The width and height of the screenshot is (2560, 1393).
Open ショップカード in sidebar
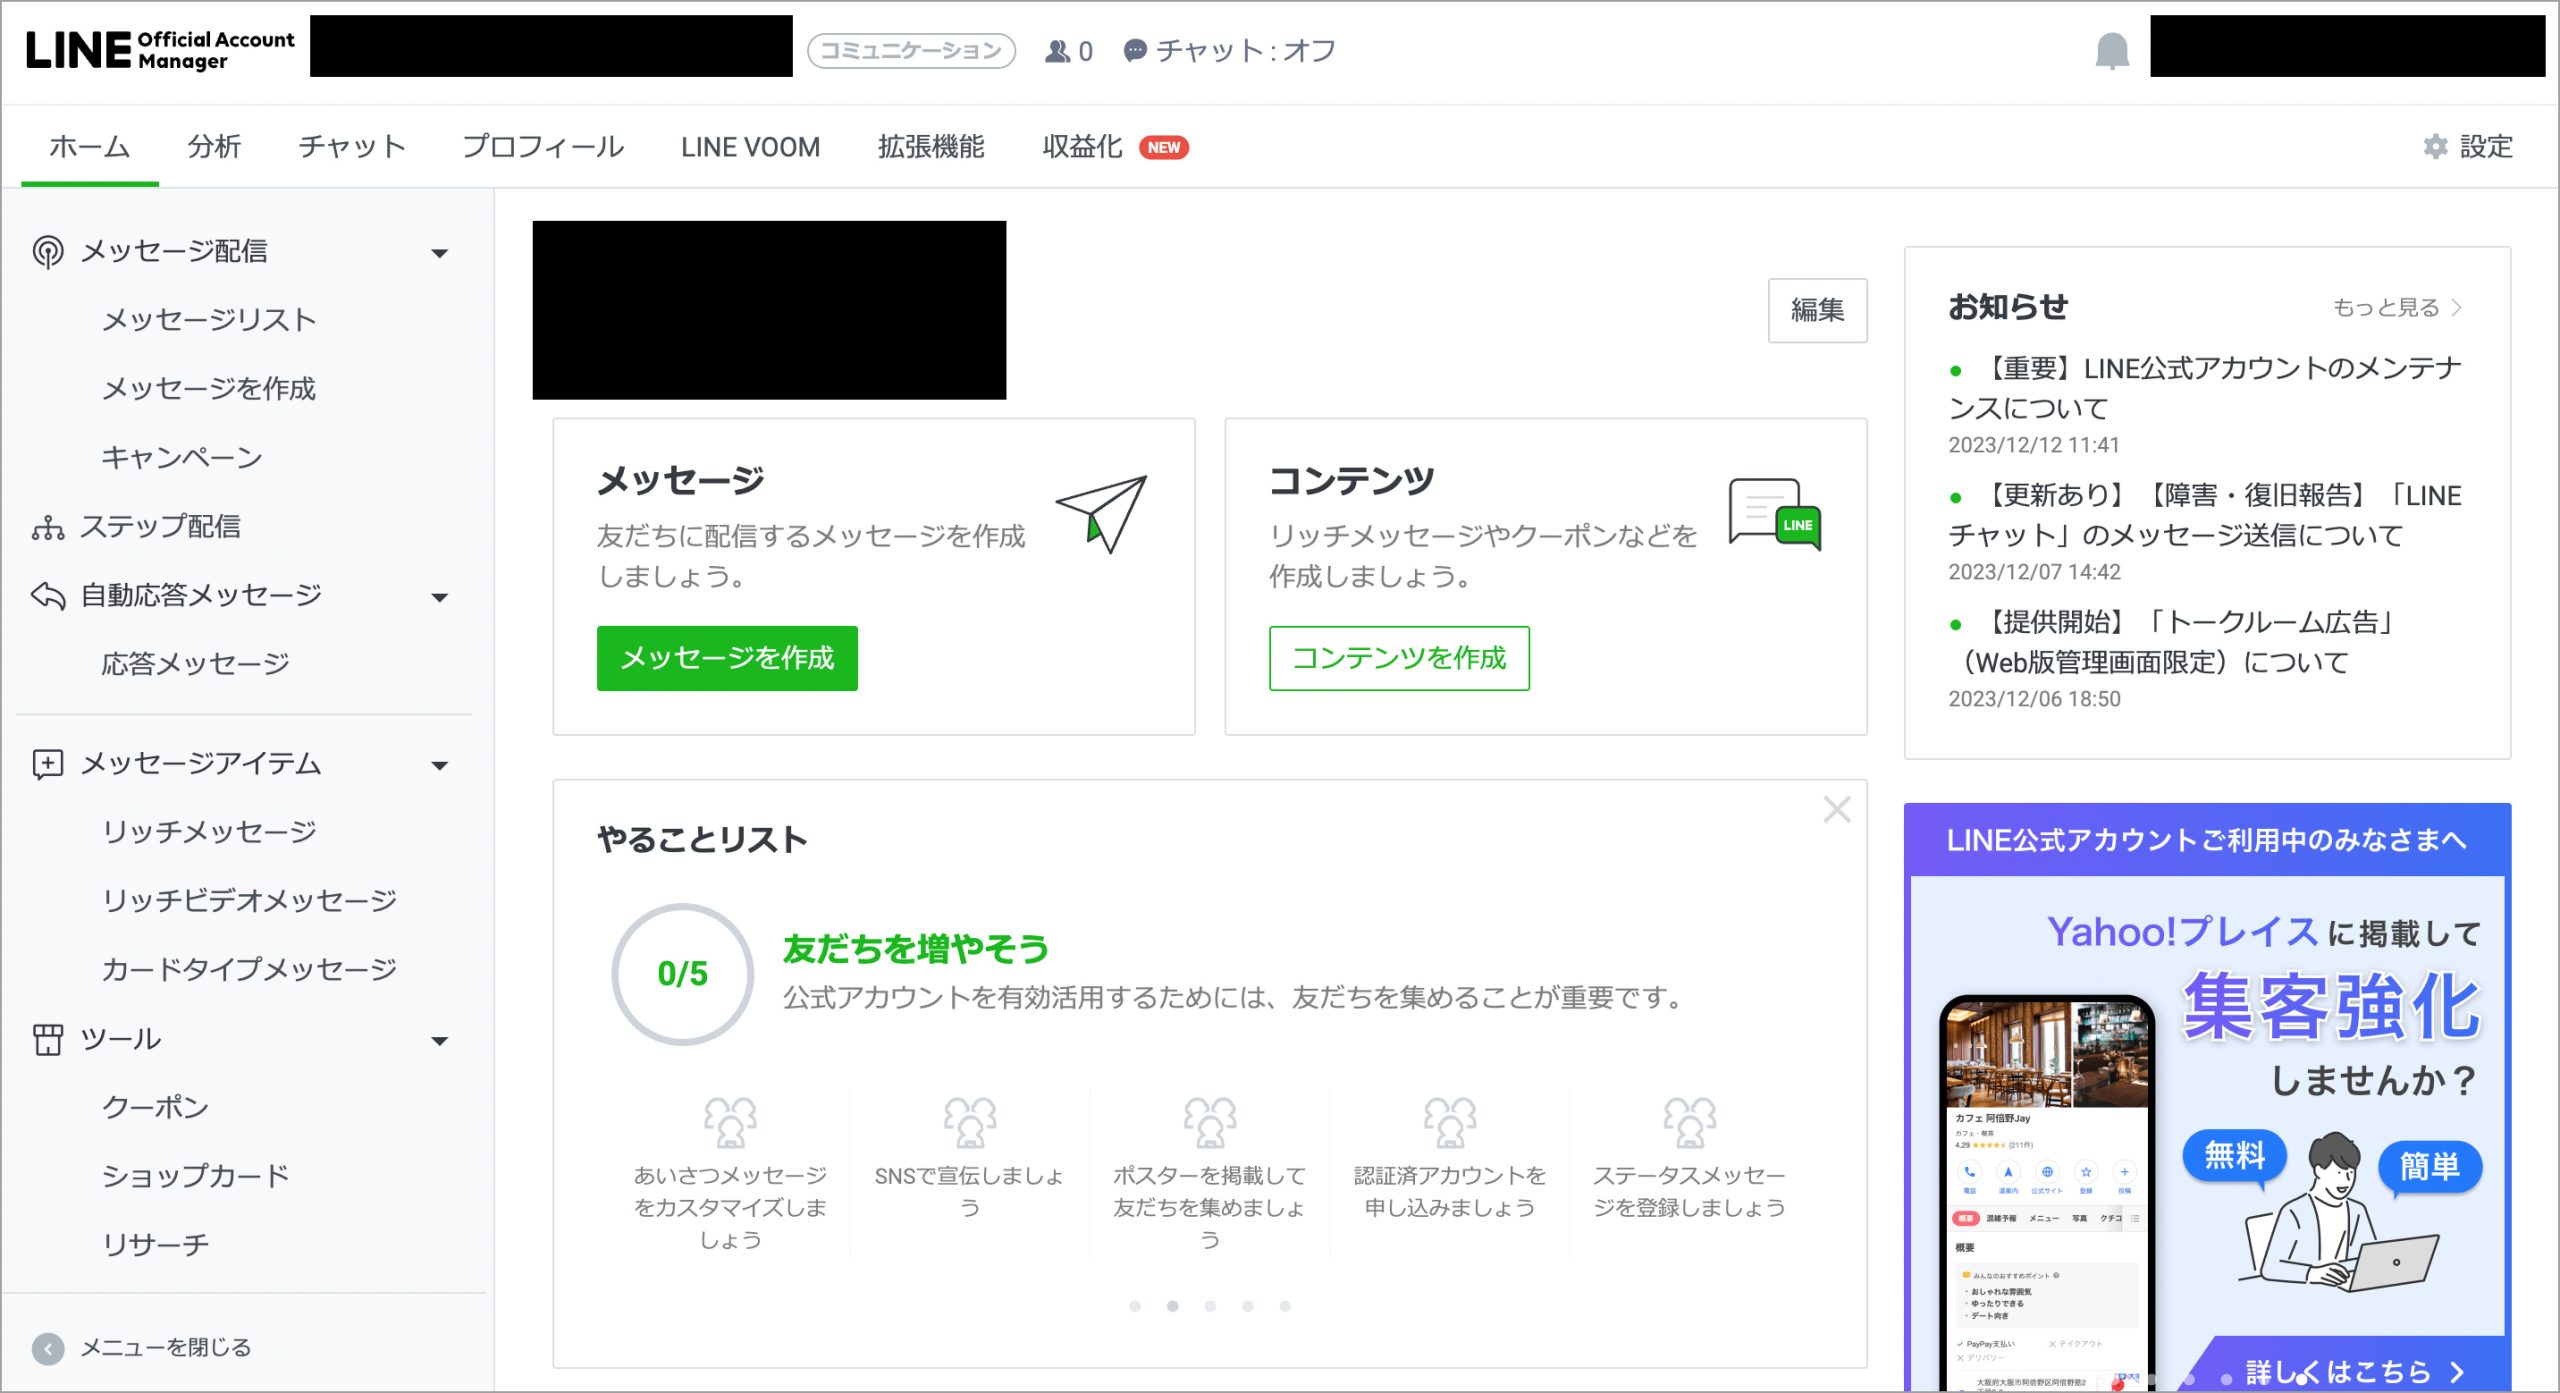coord(195,1176)
